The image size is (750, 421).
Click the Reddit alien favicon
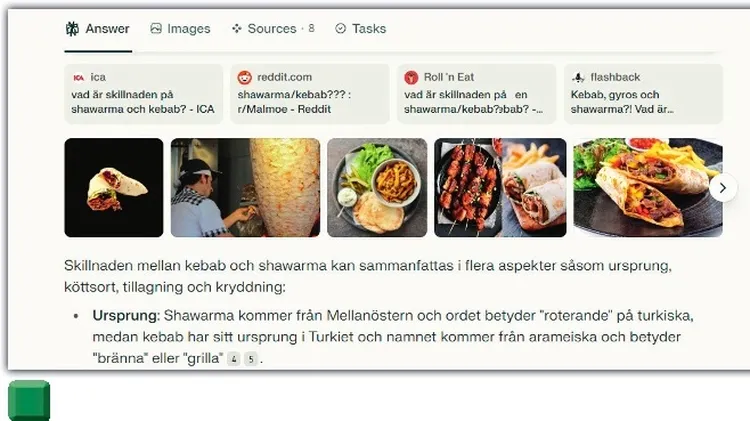(x=244, y=77)
